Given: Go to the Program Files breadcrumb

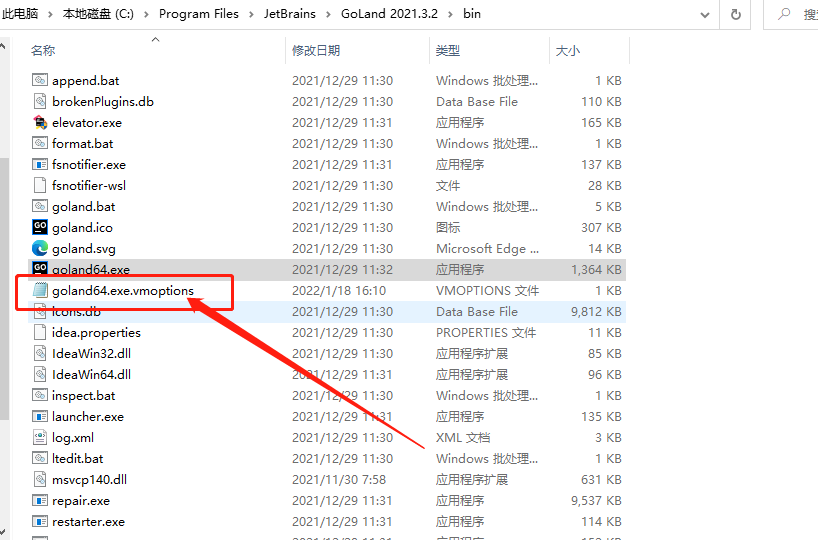Looking at the screenshot, I should [x=199, y=14].
